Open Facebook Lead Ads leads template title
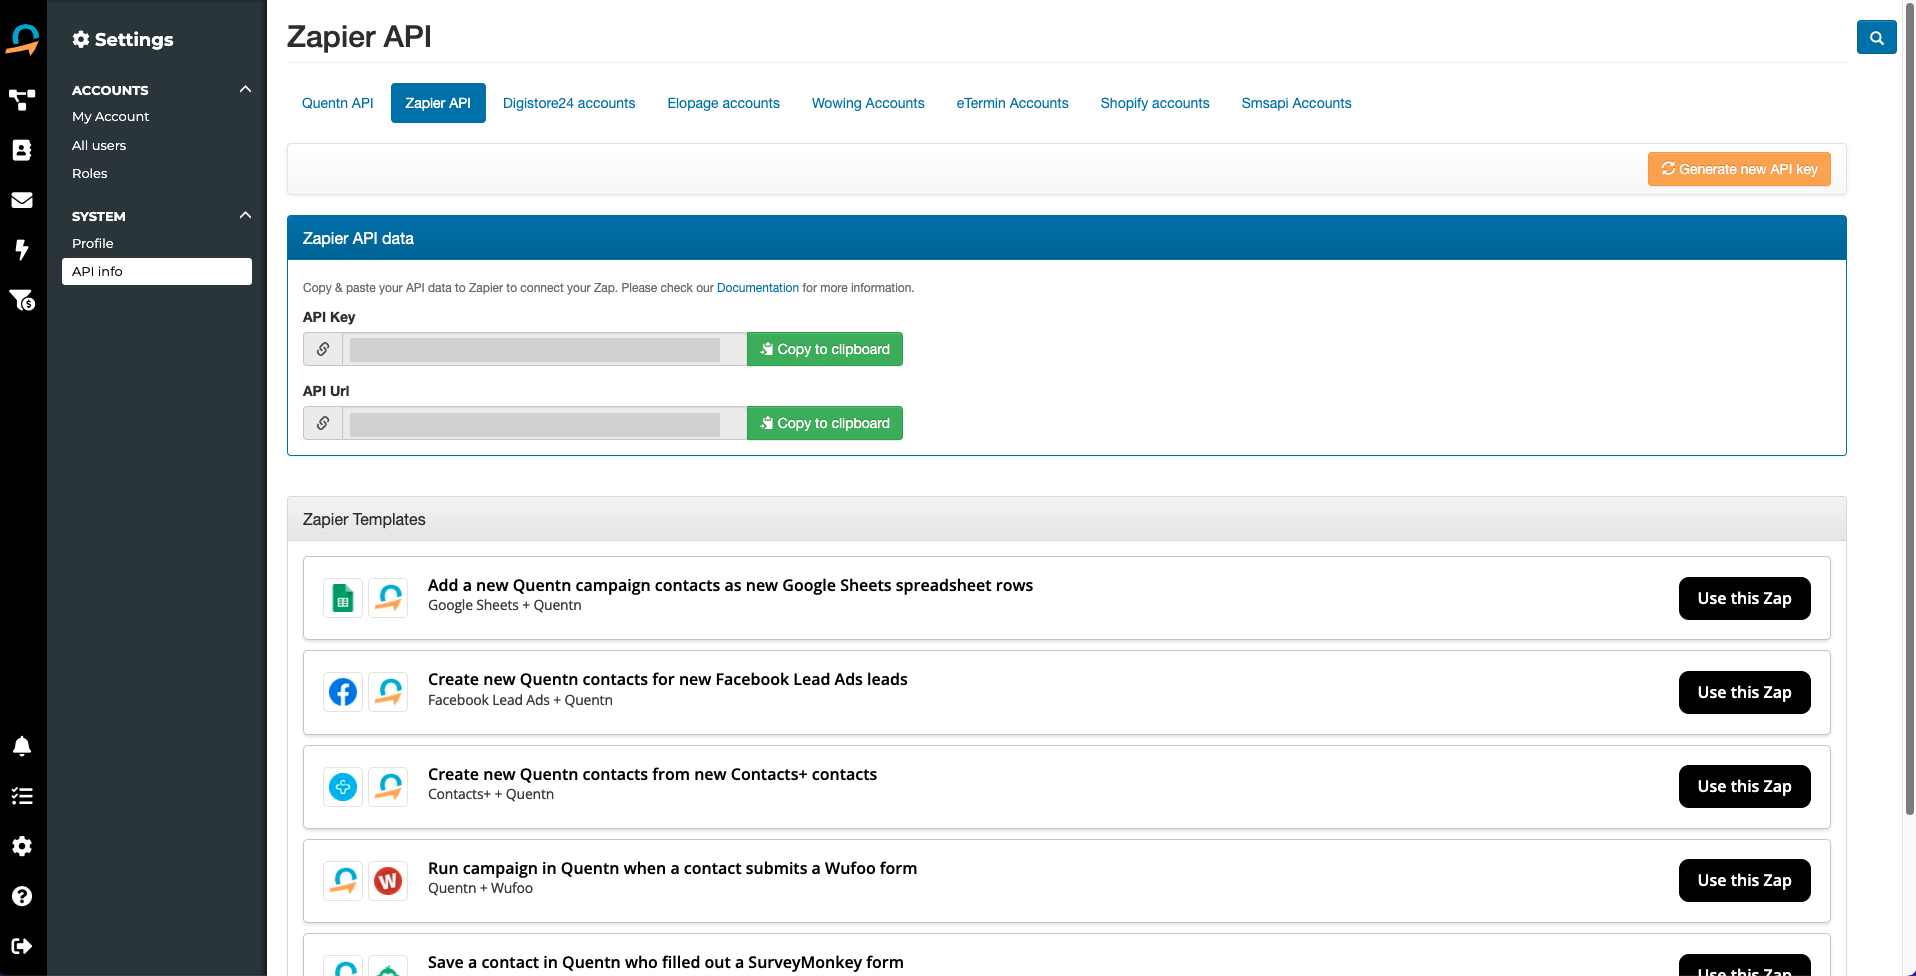Screen dimensions: 1916x976 [668, 679]
